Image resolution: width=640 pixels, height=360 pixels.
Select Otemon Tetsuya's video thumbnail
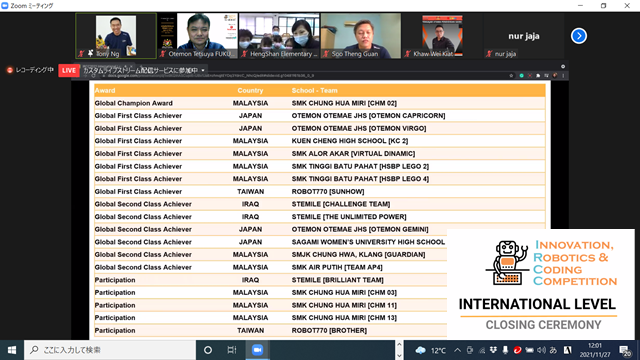pyautogui.click(x=198, y=36)
